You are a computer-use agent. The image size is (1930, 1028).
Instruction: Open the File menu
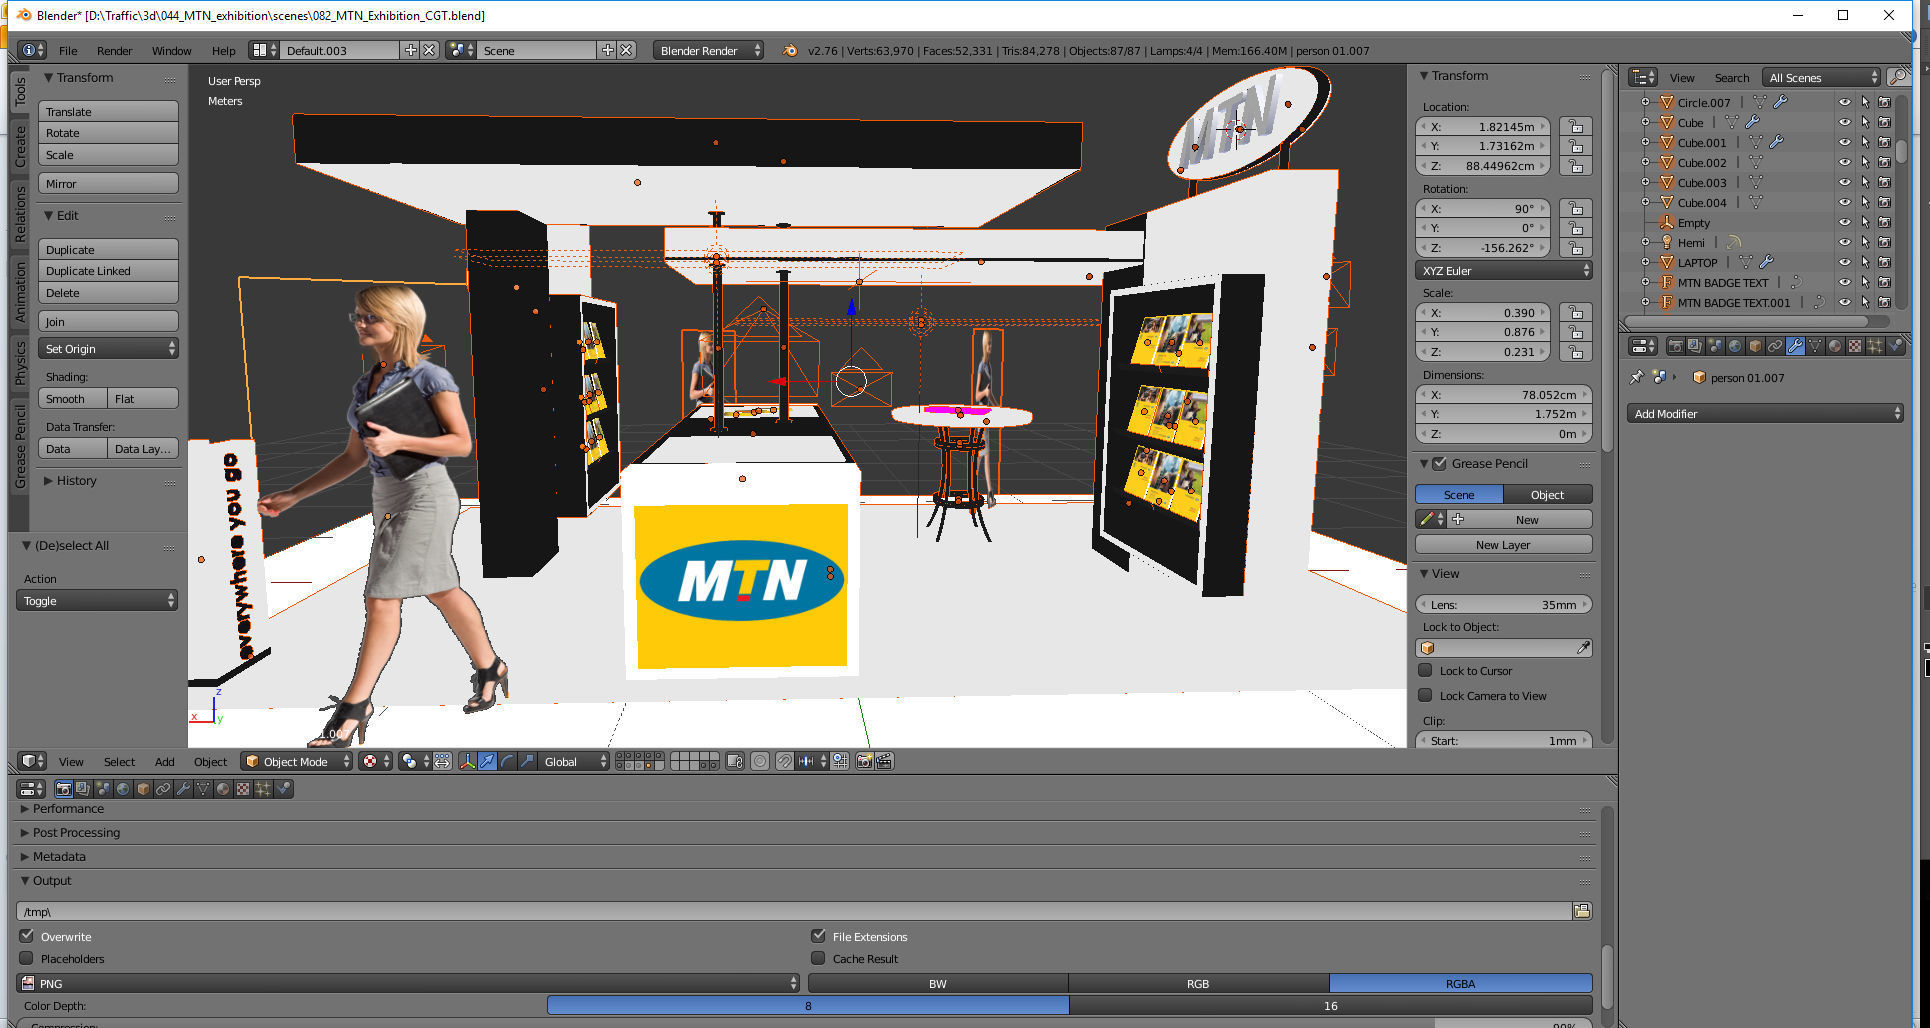[x=68, y=50]
